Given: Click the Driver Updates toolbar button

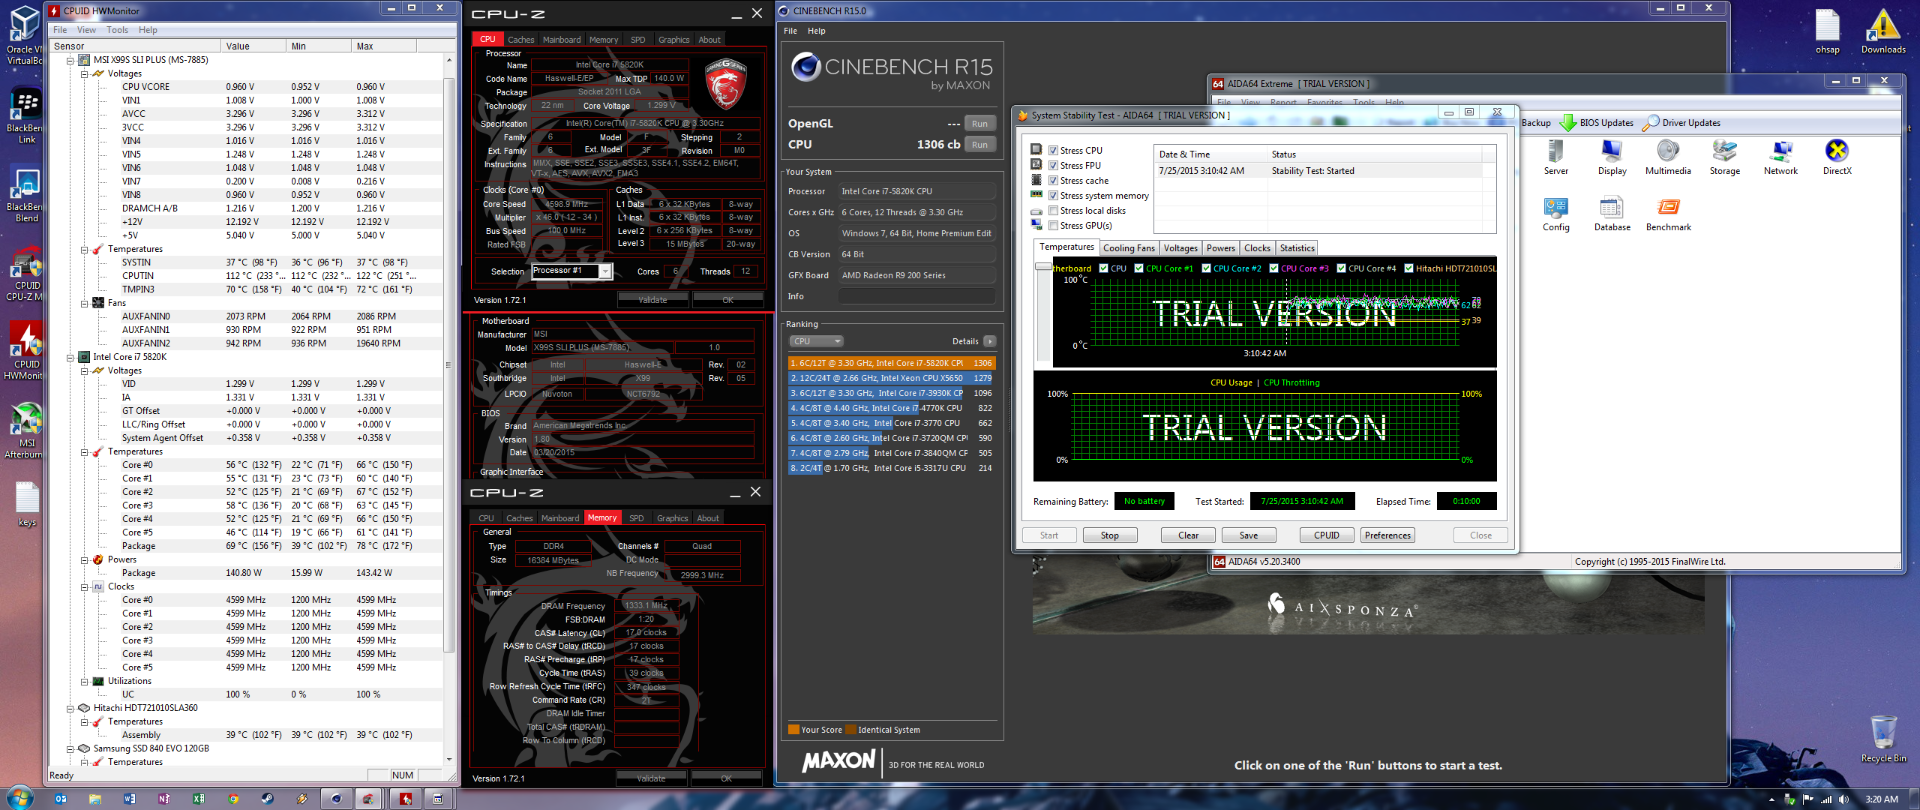Looking at the screenshot, I should tap(1682, 123).
